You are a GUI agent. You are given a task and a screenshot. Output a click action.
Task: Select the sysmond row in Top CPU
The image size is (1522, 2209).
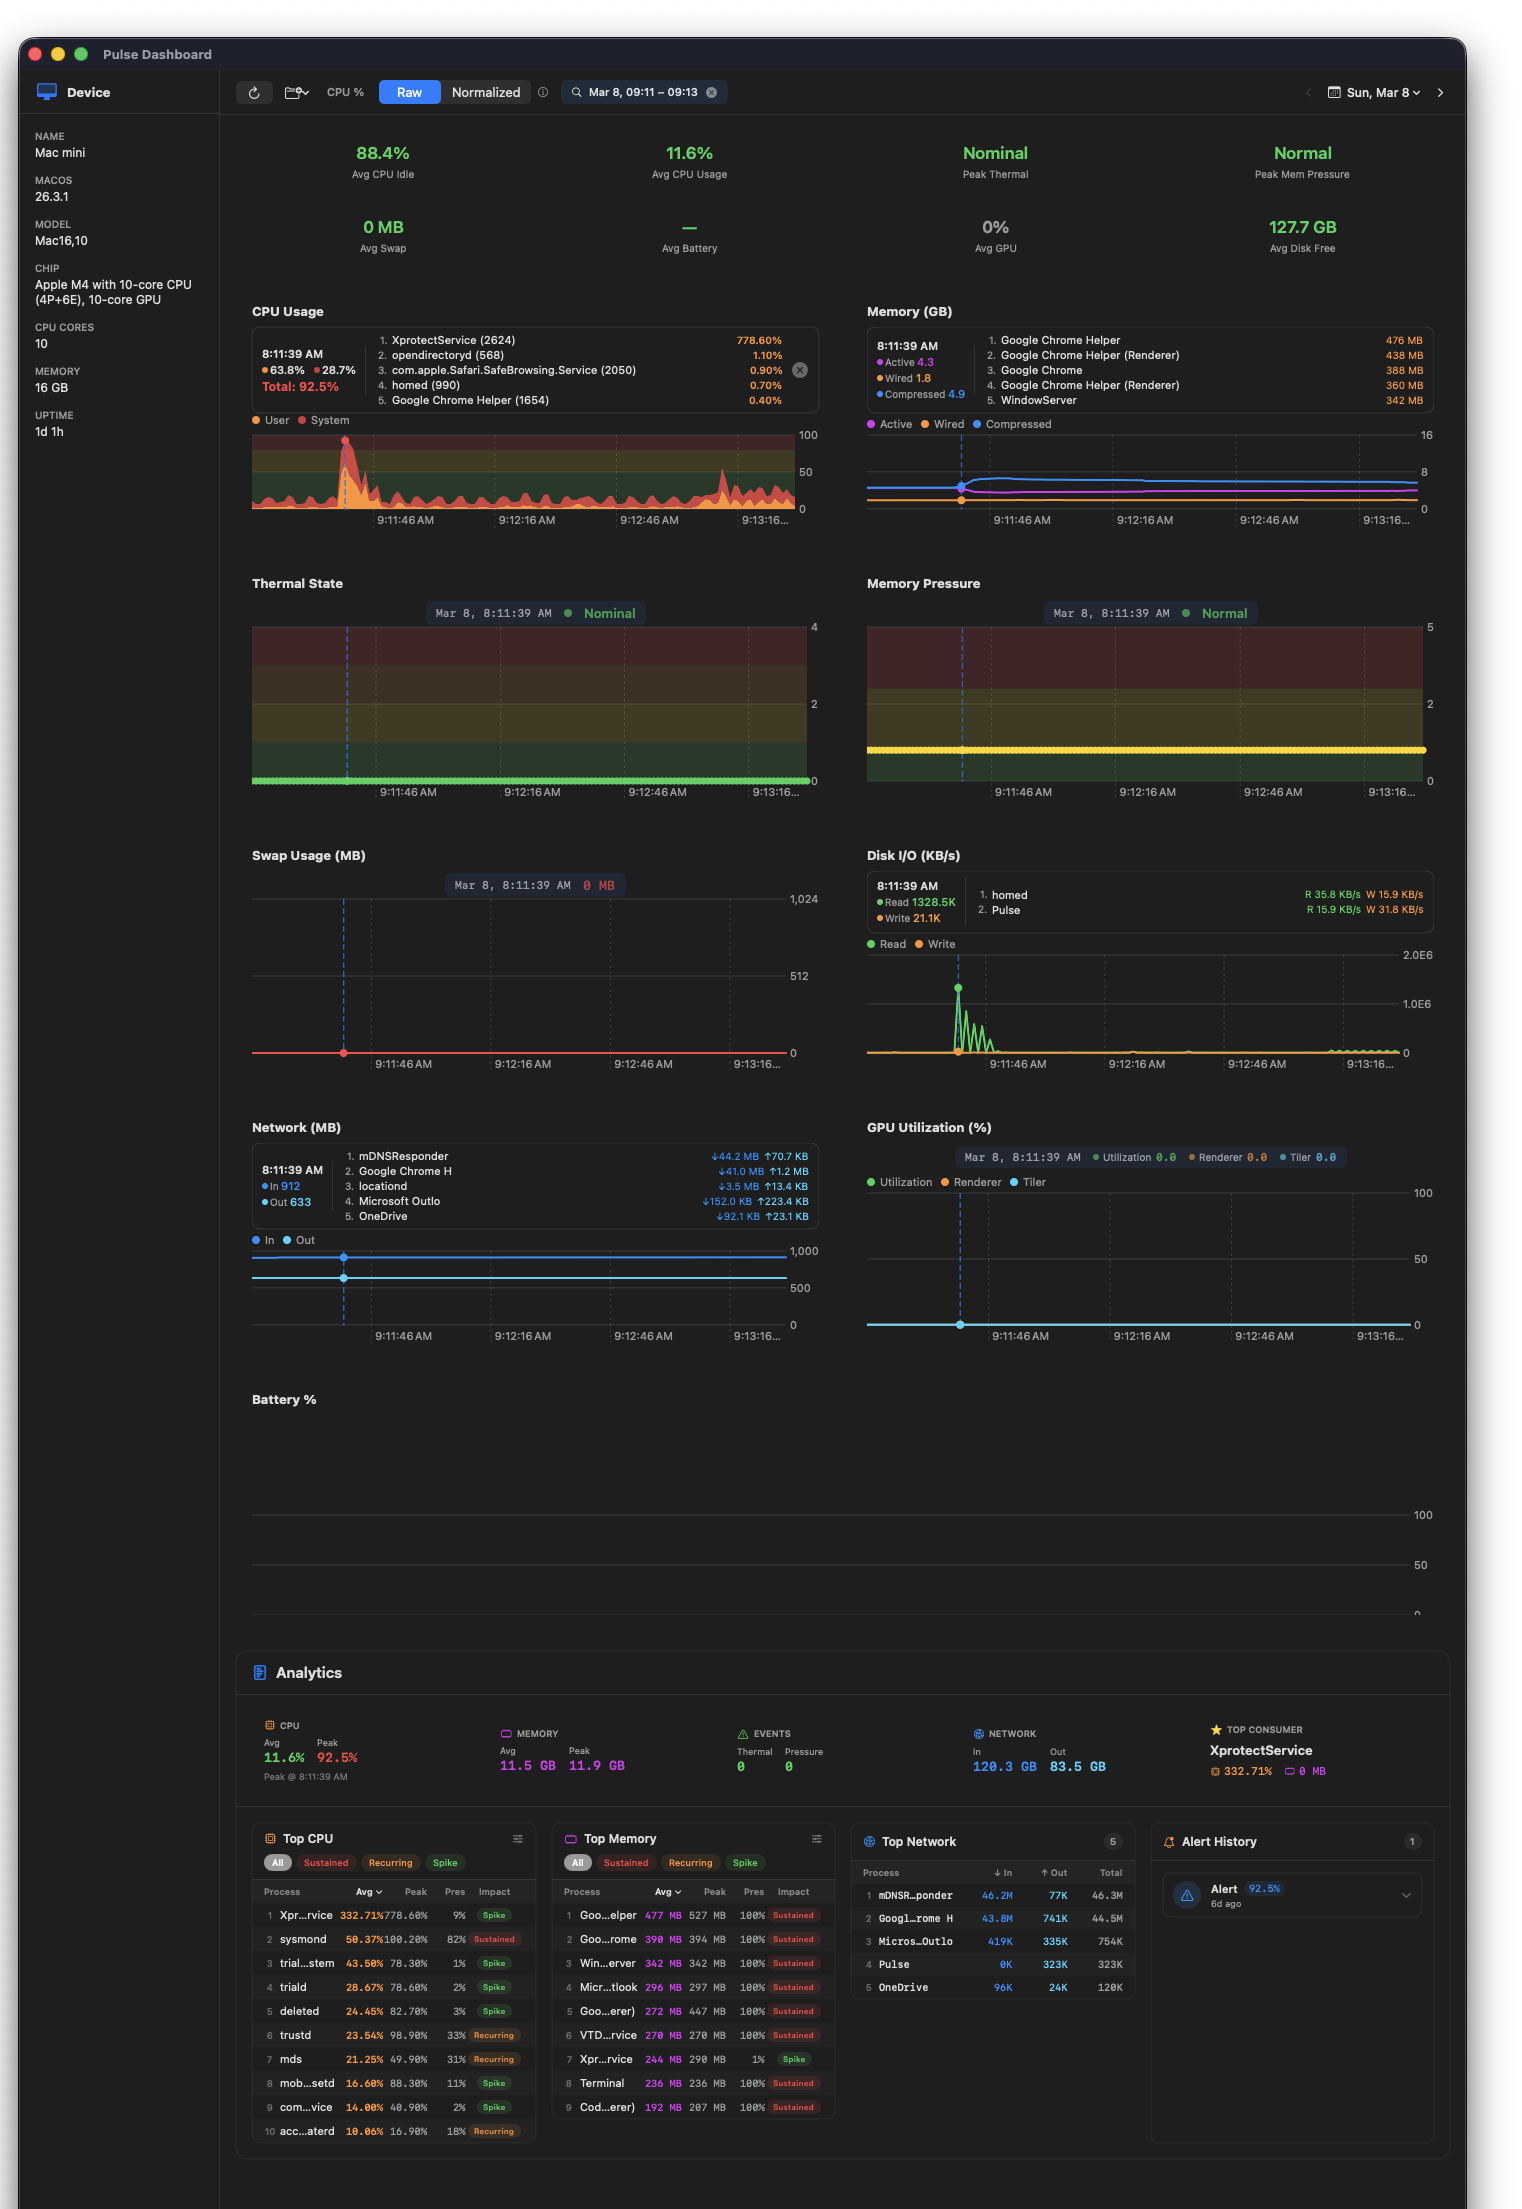pos(394,1939)
